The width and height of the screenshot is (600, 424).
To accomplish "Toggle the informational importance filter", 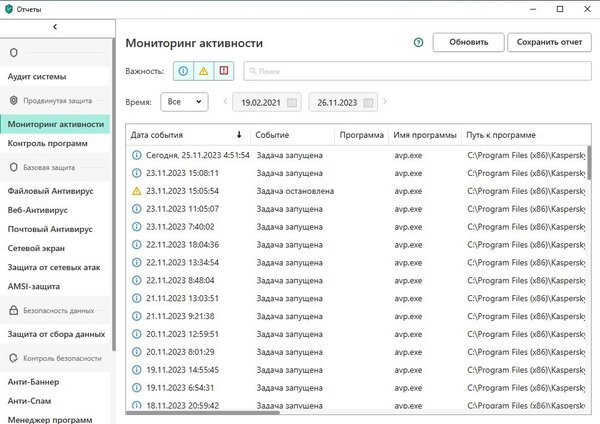I will pyautogui.click(x=183, y=71).
